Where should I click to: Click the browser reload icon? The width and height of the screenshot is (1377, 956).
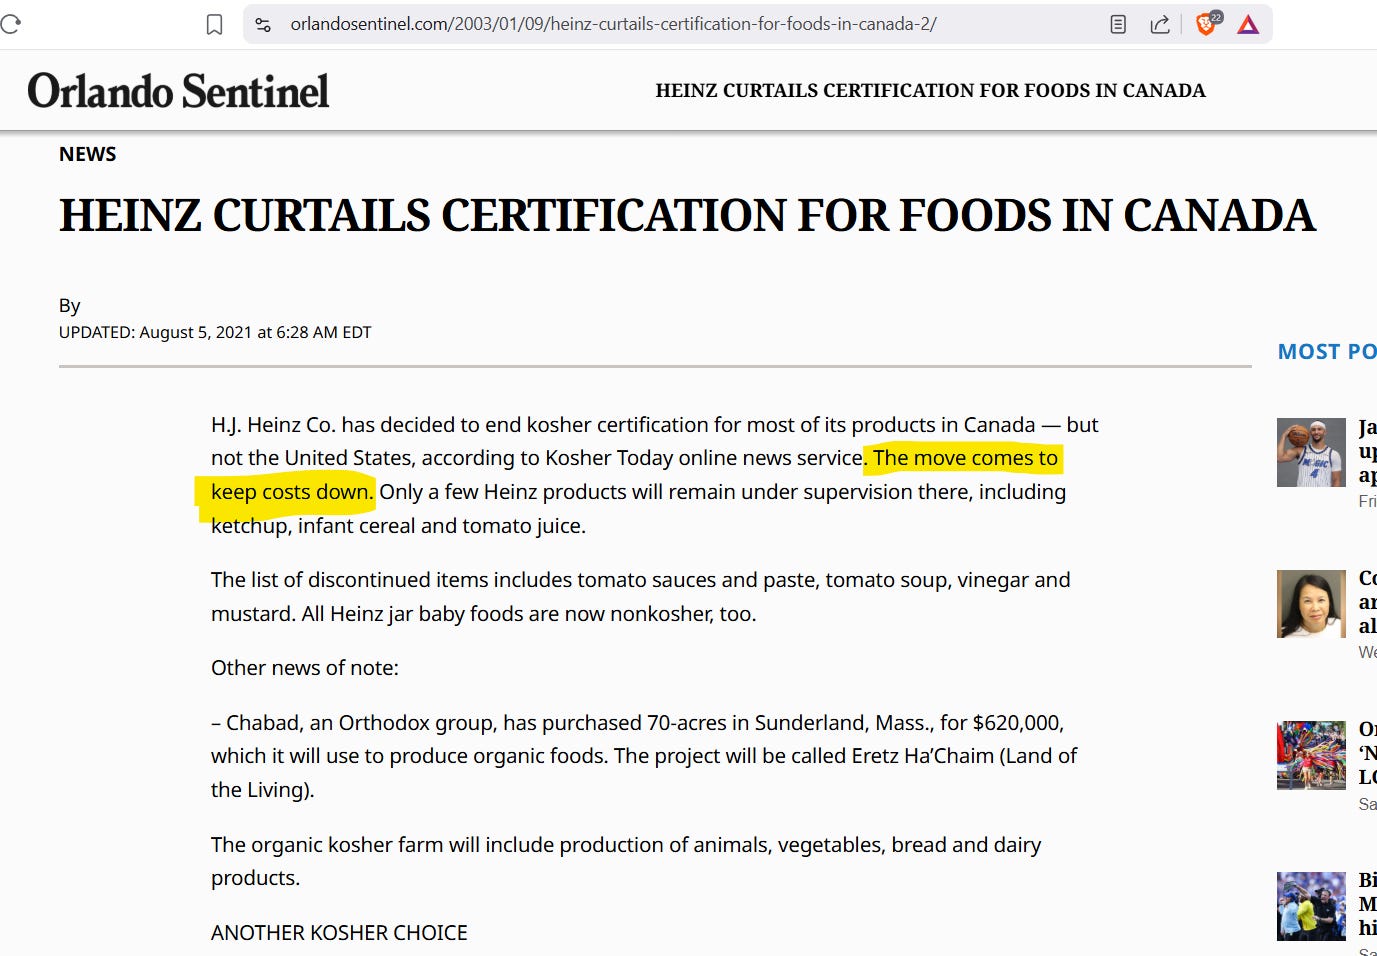point(10,23)
